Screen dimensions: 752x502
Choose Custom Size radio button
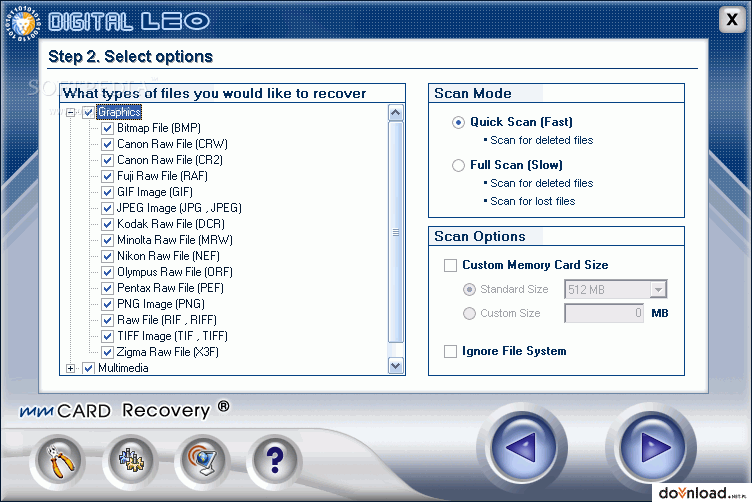(469, 314)
